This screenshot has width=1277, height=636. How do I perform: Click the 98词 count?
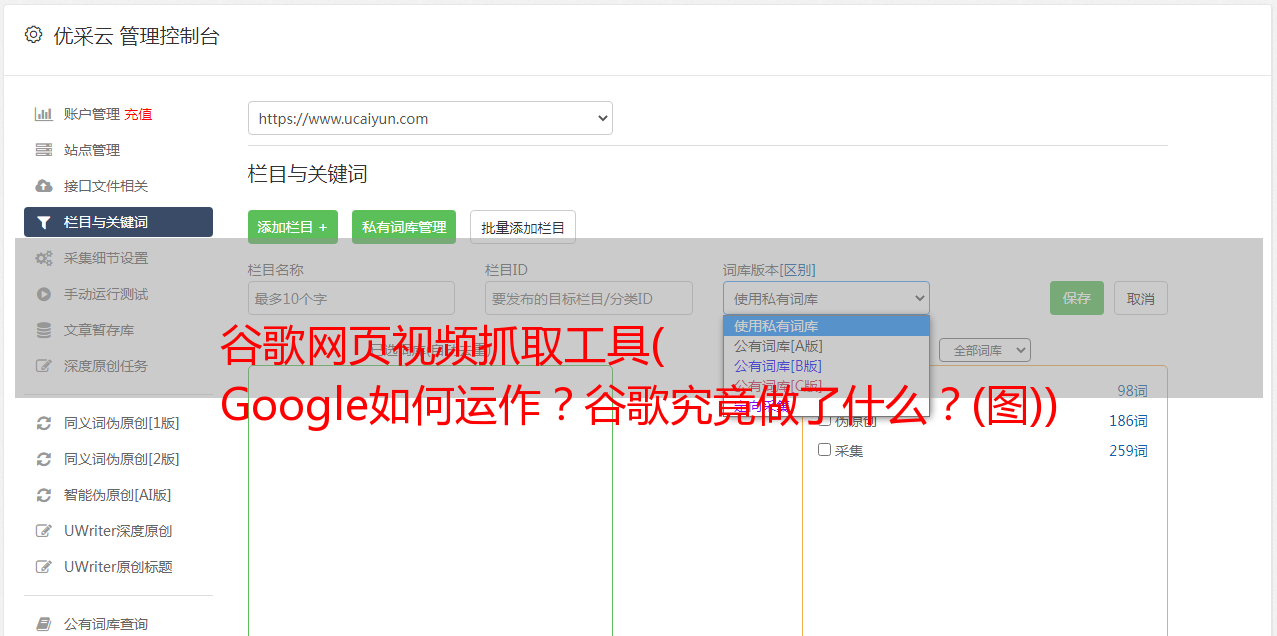tap(1132, 391)
